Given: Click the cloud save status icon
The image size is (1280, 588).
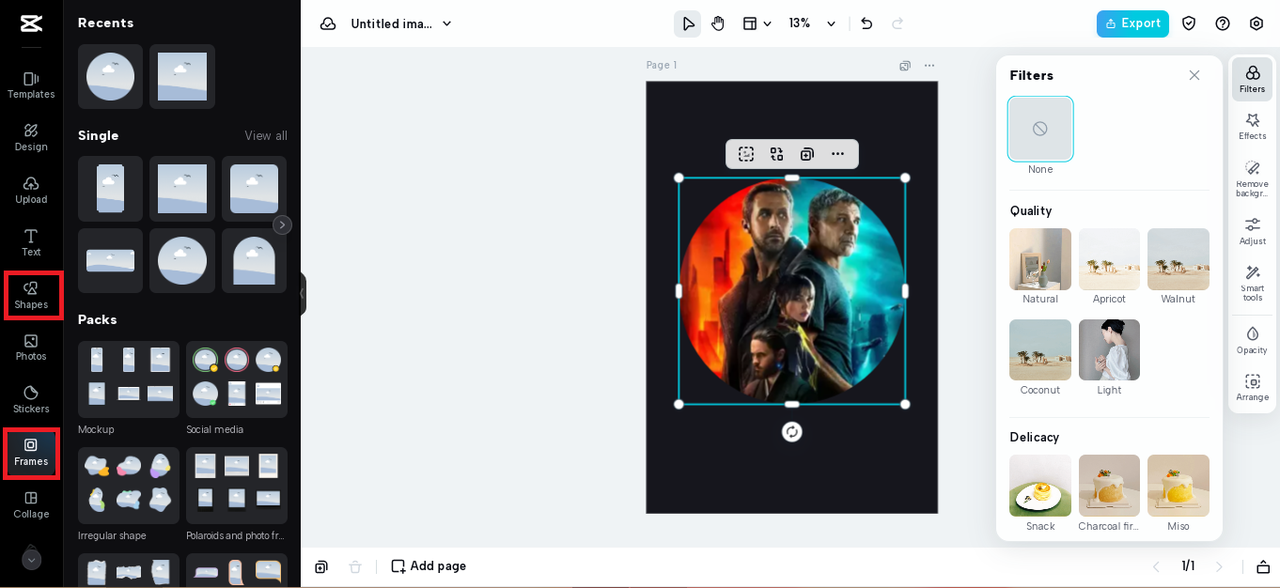Looking at the screenshot, I should (x=328, y=24).
